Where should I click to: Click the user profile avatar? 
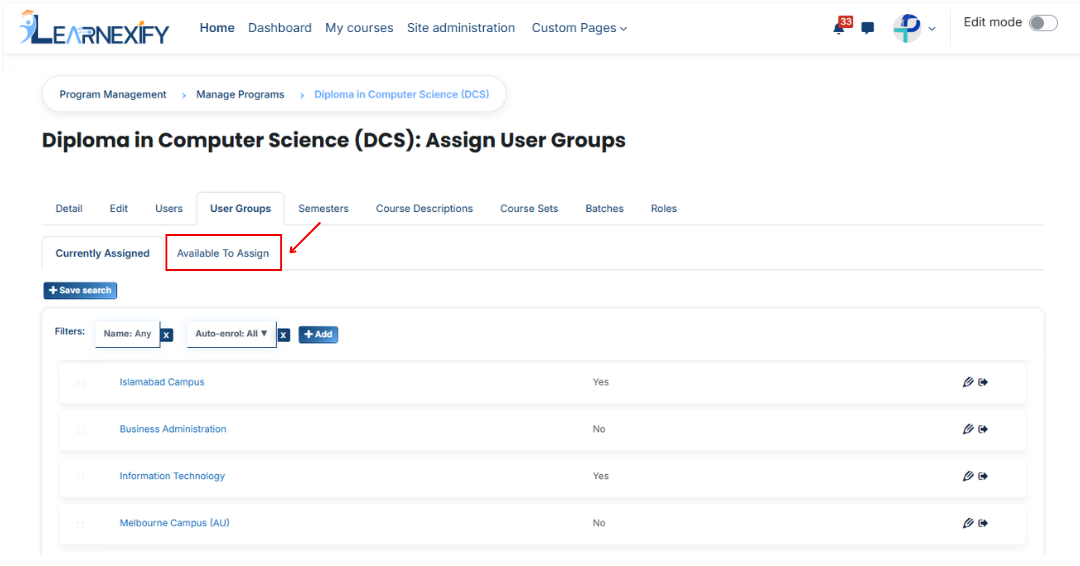907,28
